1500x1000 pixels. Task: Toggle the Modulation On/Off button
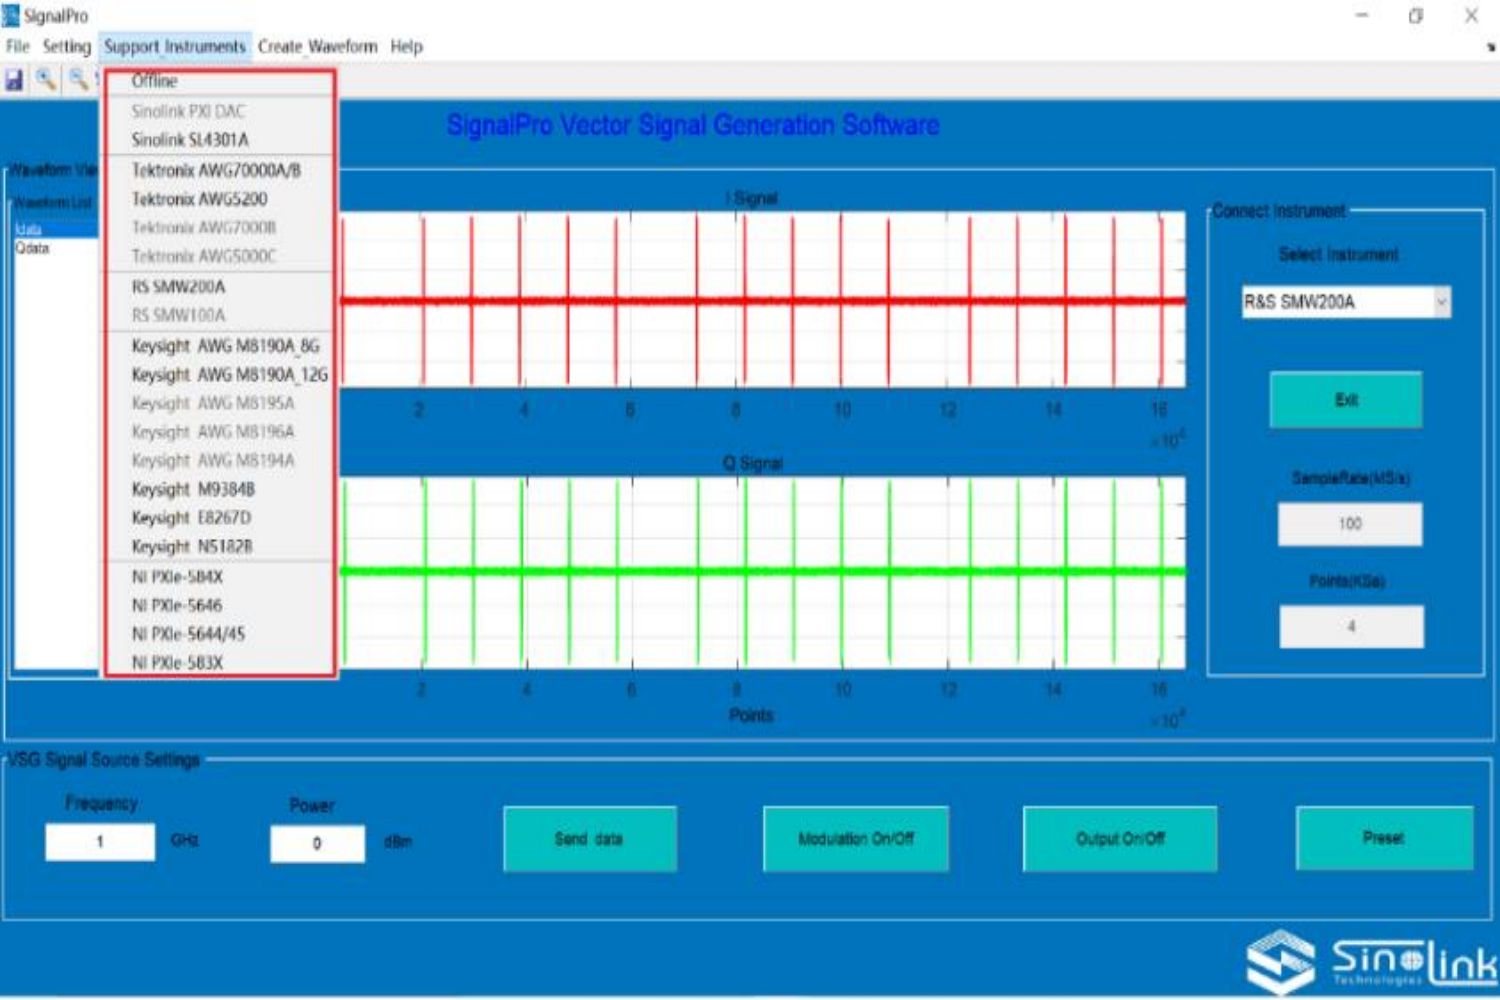coord(855,839)
